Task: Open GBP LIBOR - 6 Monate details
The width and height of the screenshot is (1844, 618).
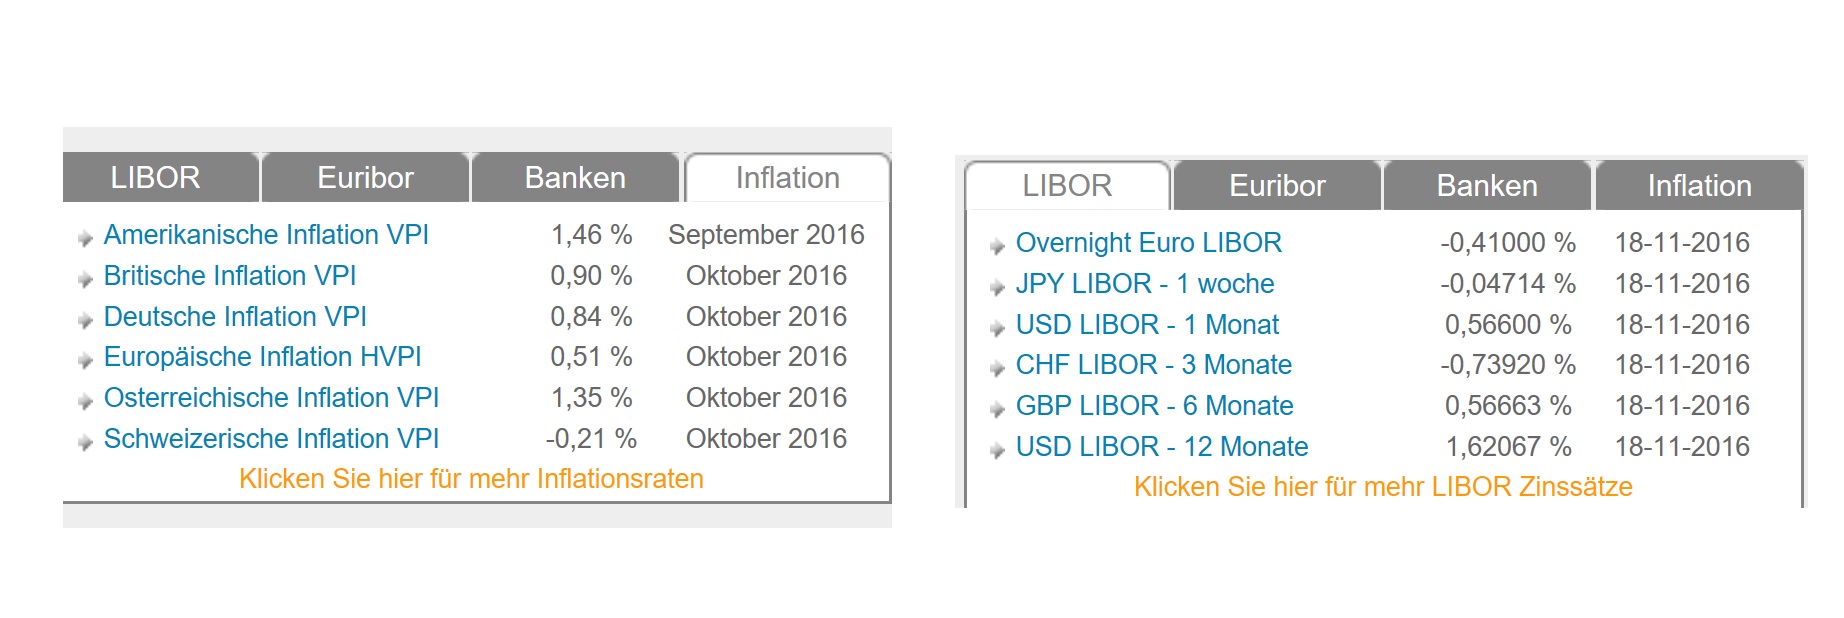Action: click(1152, 407)
